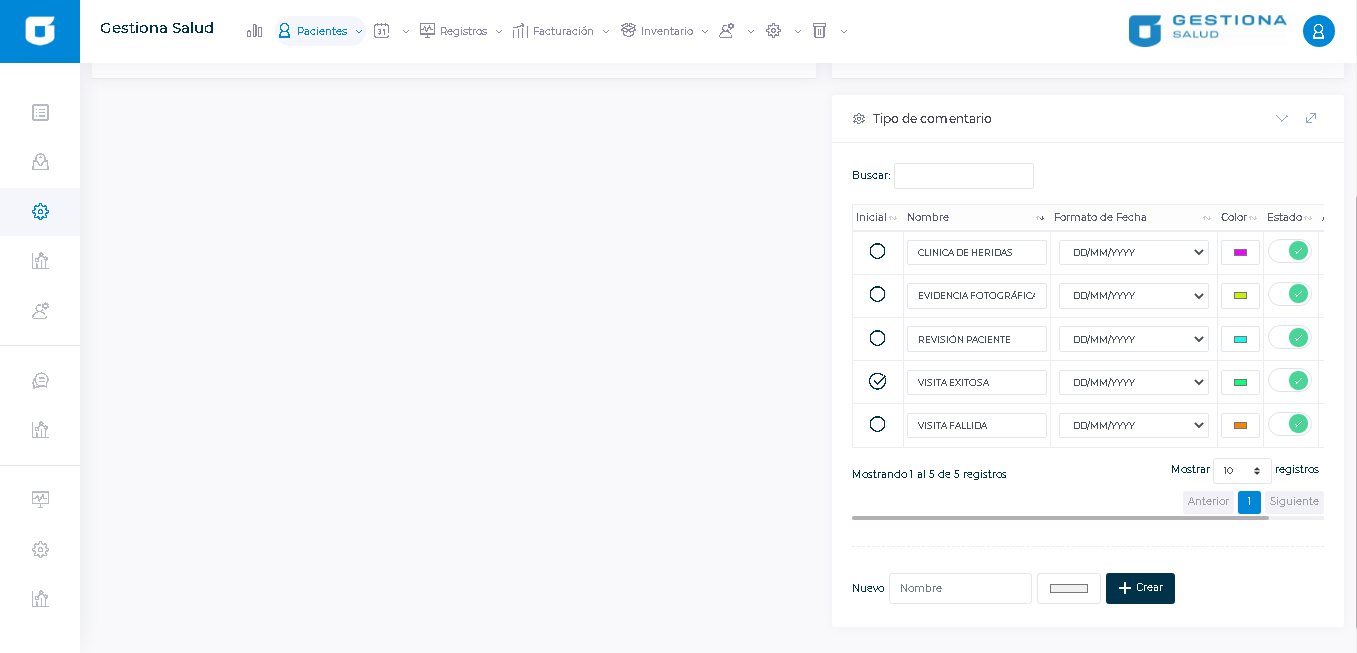Go to the Siguiente page
Screen dimensions: 1357x653
(1294, 502)
